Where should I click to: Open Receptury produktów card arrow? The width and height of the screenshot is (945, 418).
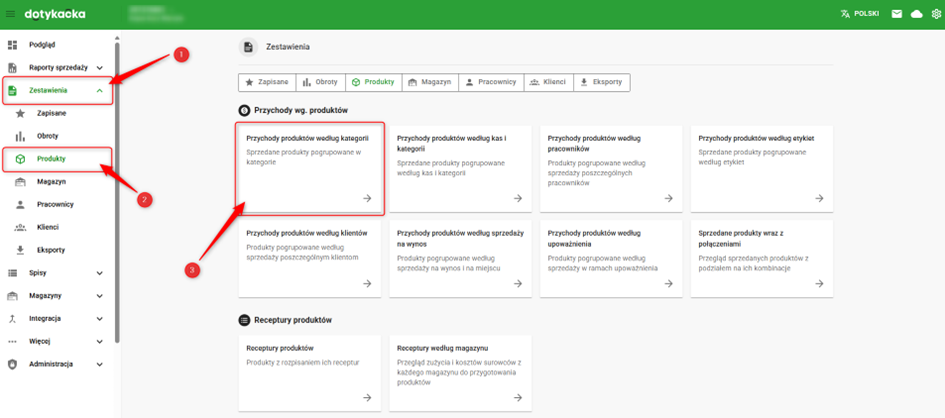367,398
